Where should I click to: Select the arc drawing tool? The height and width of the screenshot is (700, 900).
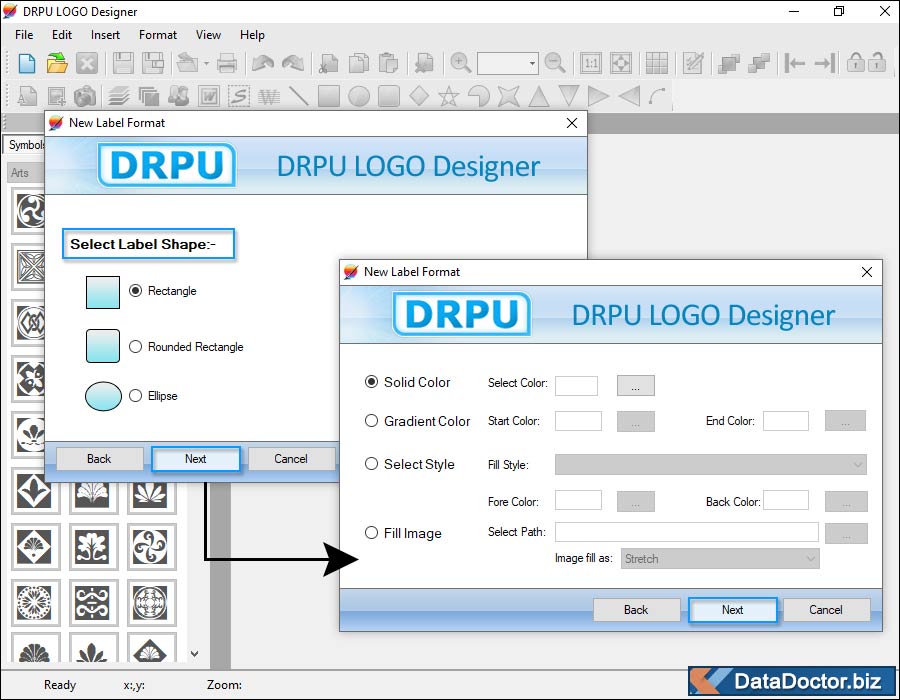point(657,96)
